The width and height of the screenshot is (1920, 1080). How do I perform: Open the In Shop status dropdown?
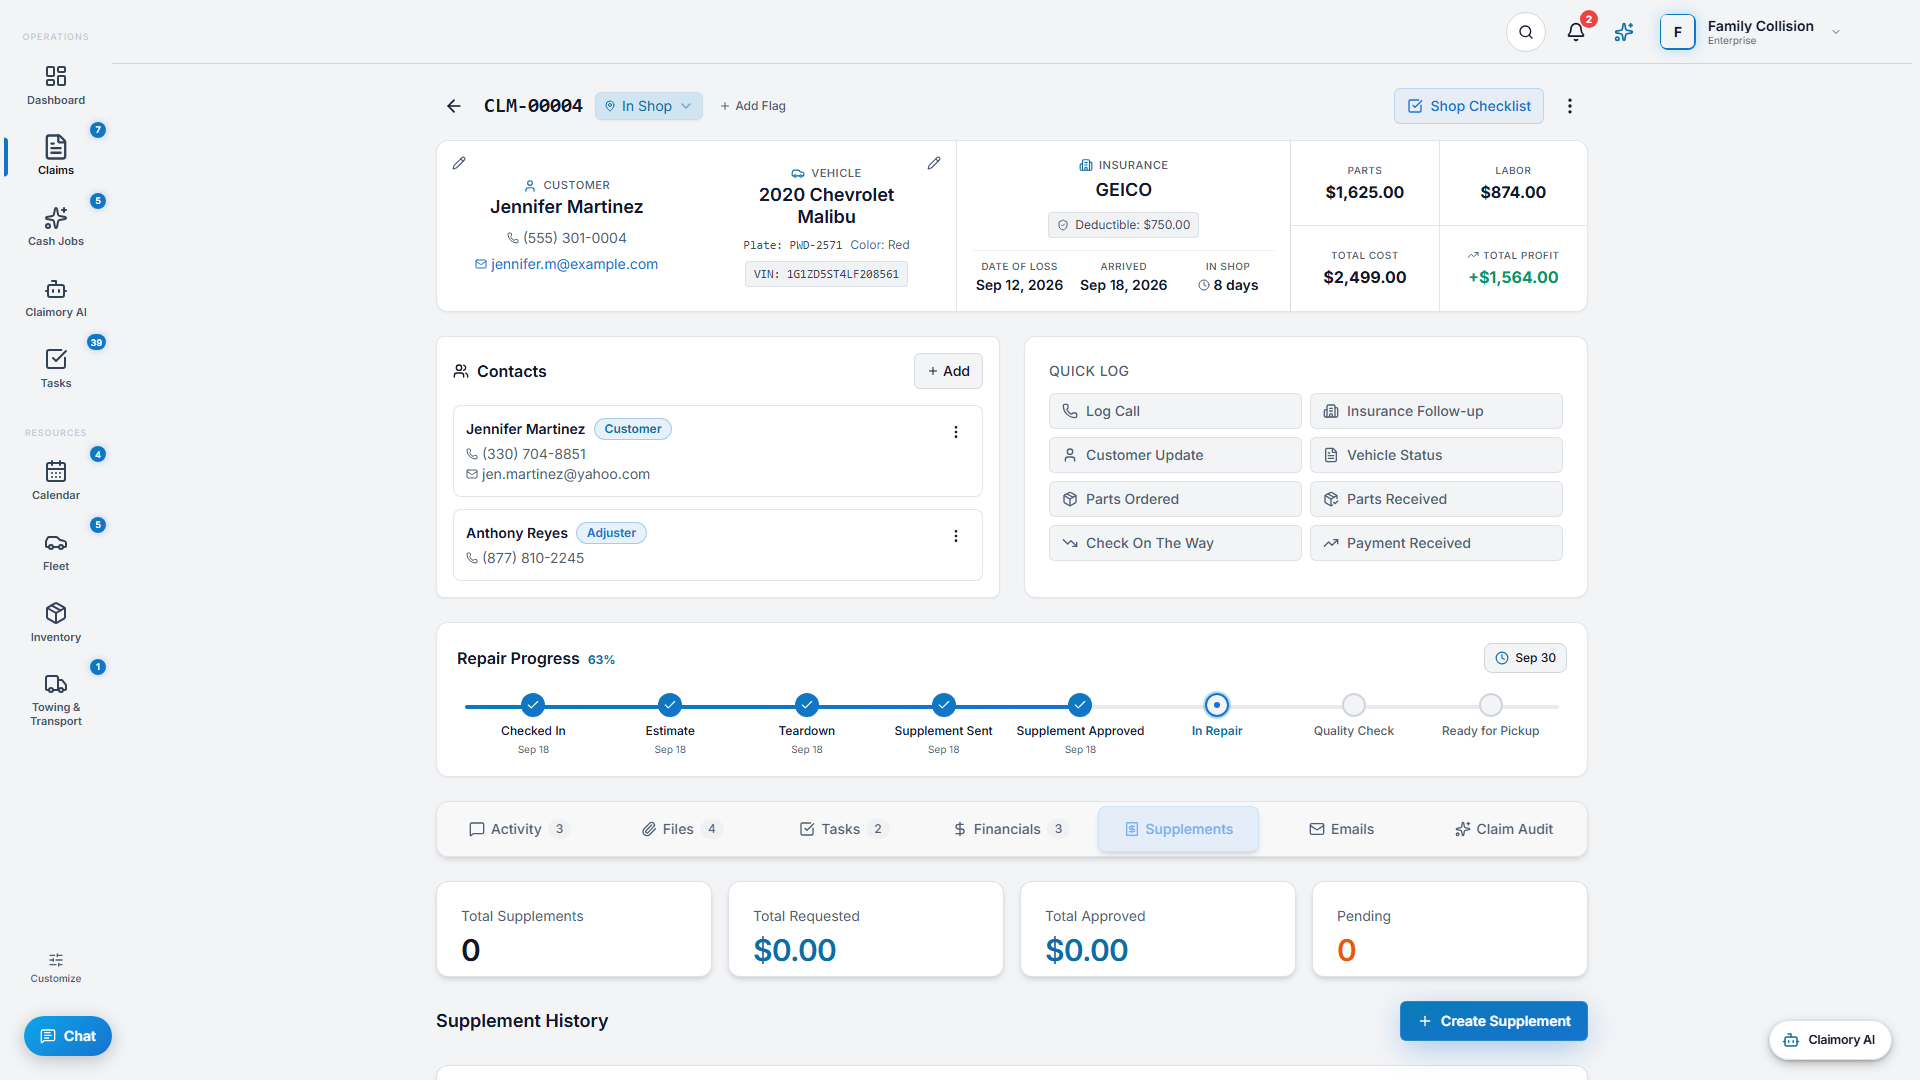[x=648, y=106]
